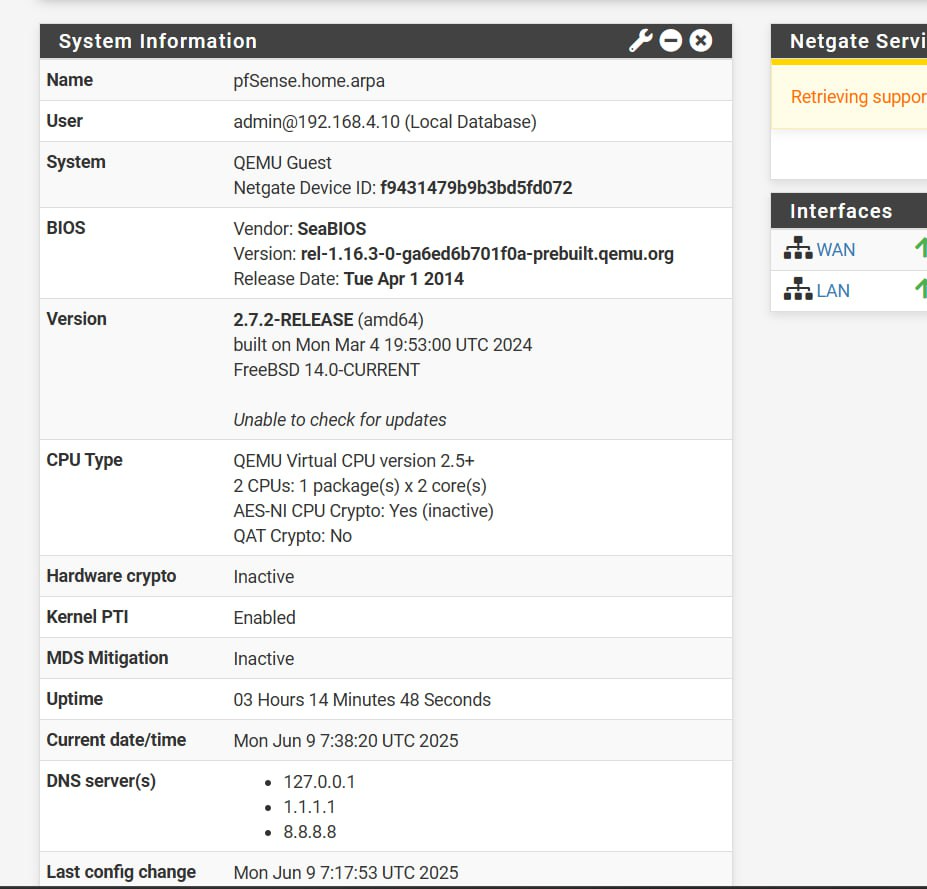Click the pfSense.home.arpa hostname text
Viewport: 927px width, 889px height.
click(x=309, y=80)
